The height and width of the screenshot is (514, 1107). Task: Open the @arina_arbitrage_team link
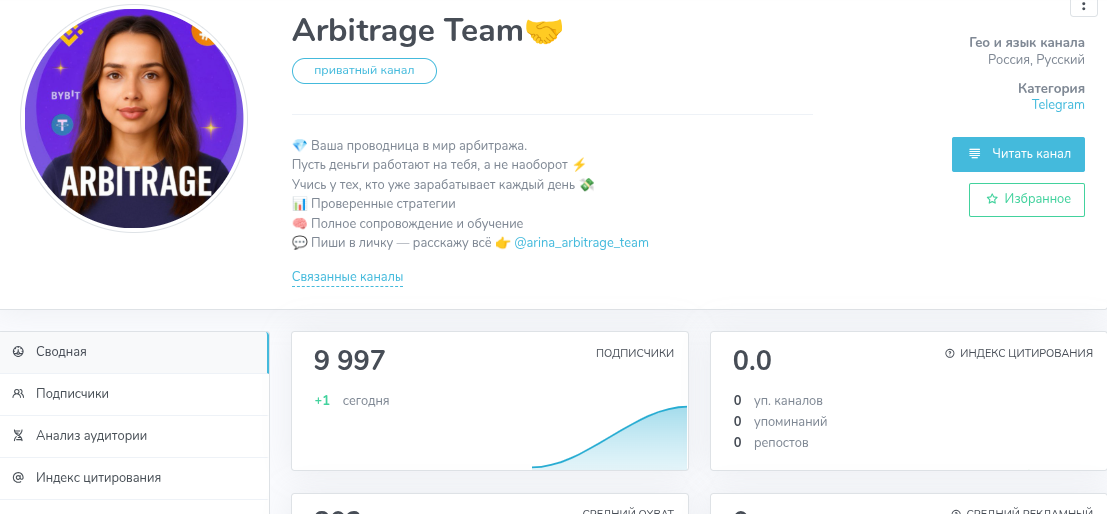pos(581,243)
